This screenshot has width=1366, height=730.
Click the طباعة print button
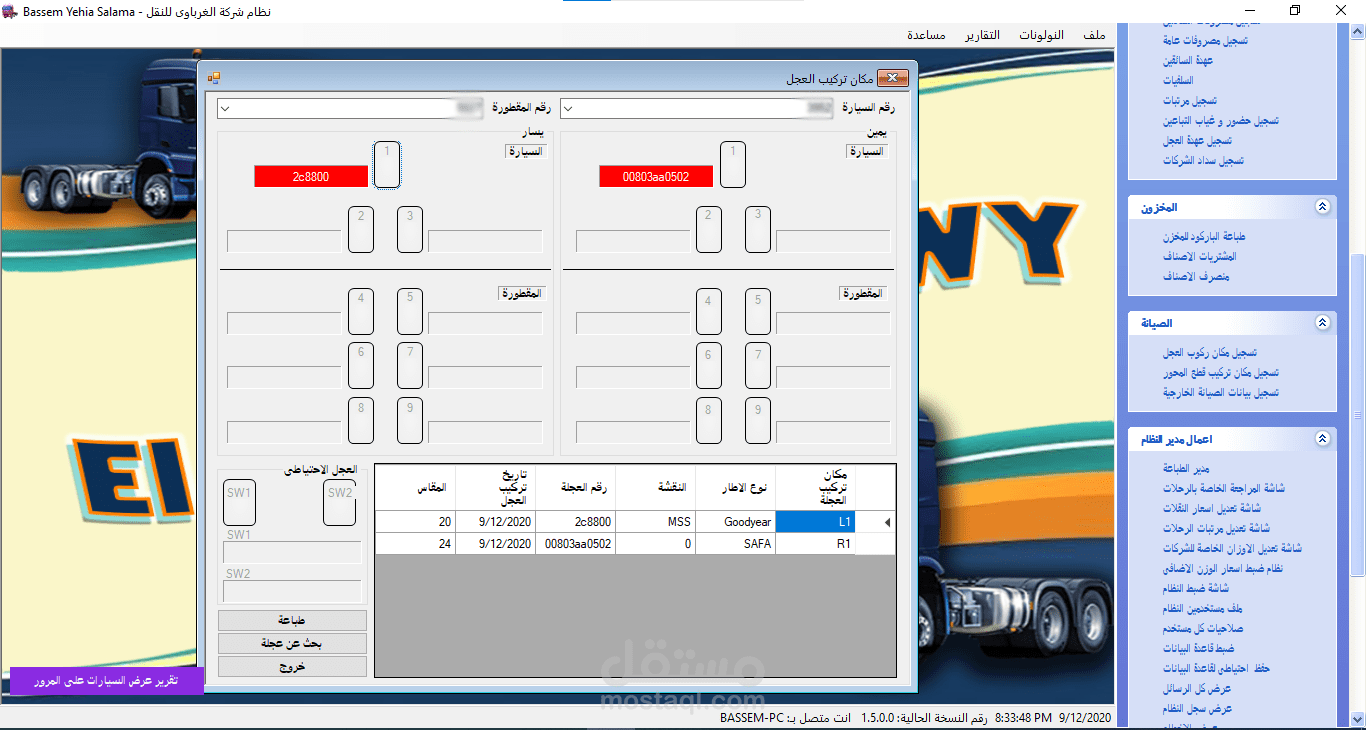(292, 621)
